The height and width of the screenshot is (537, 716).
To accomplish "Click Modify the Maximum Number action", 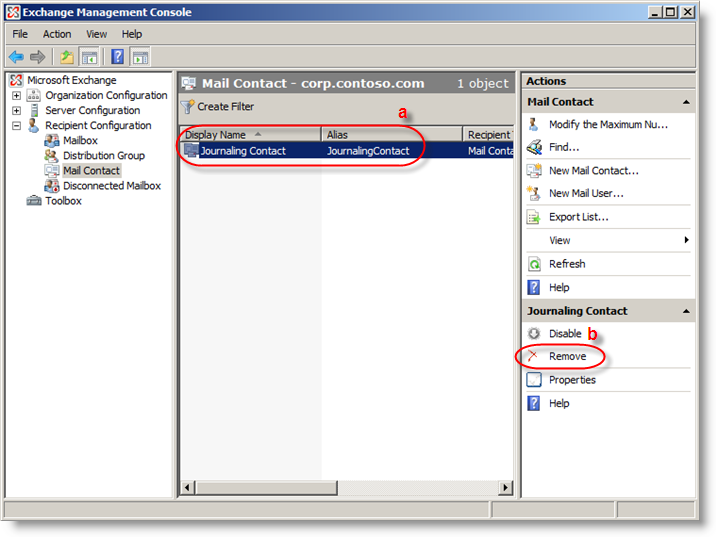I will tap(608, 125).
